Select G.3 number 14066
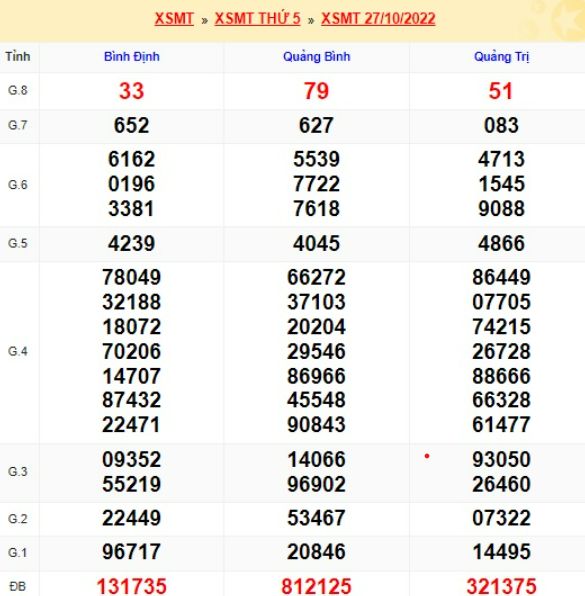 point(317,459)
